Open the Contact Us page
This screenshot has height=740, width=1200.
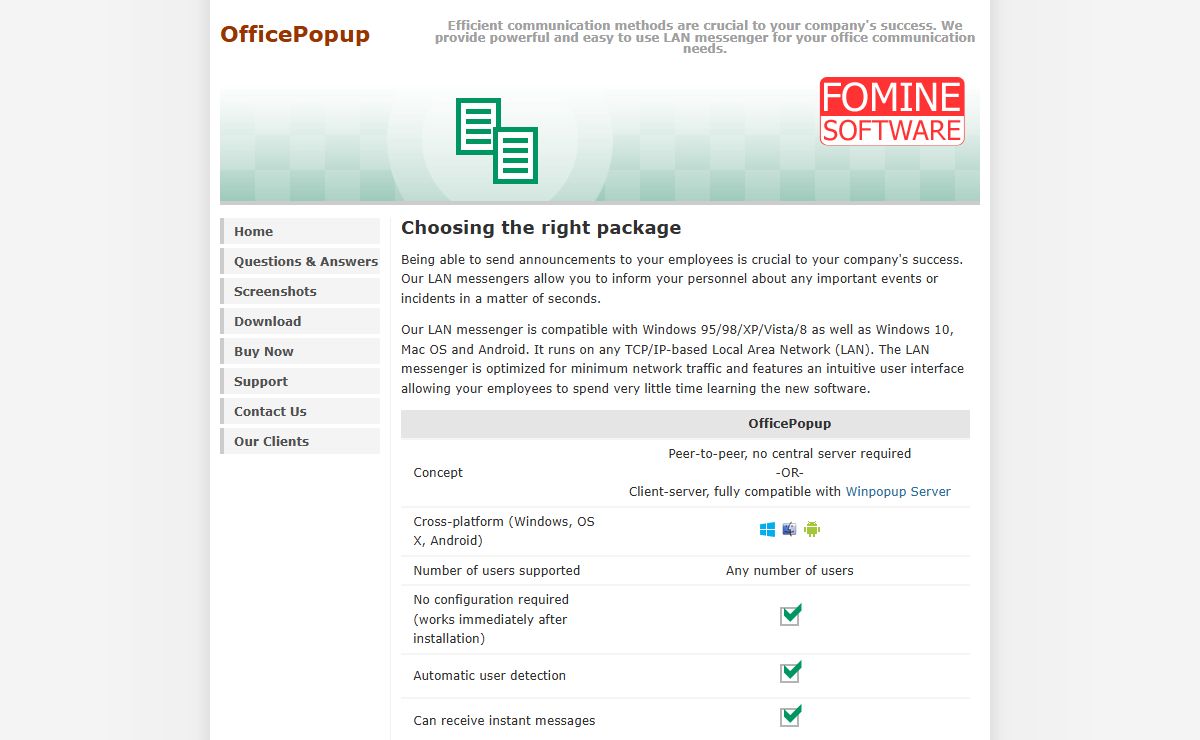pyautogui.click(x=300, y=411)
